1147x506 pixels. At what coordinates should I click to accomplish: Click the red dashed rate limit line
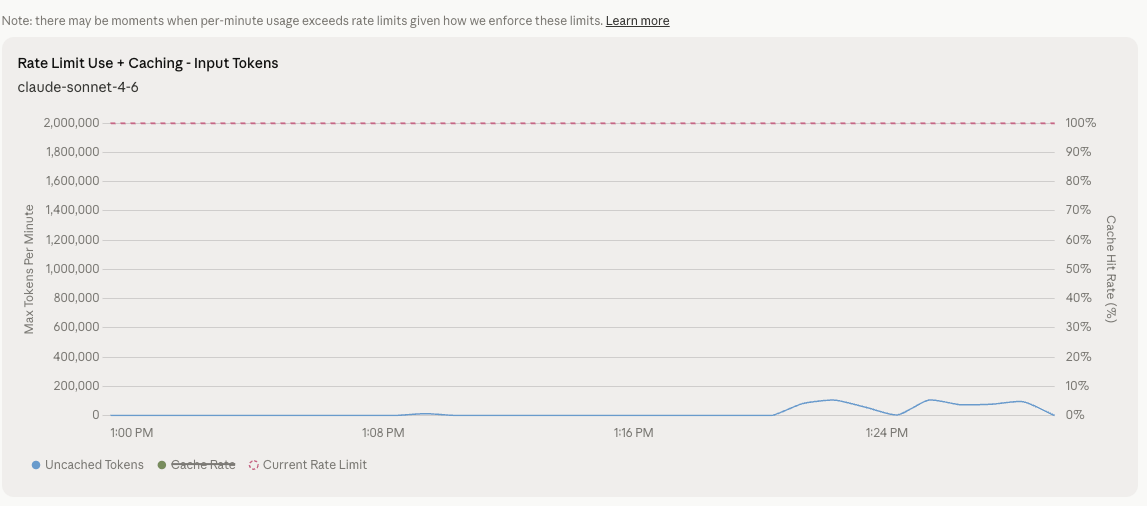click(x=580, y=123)
